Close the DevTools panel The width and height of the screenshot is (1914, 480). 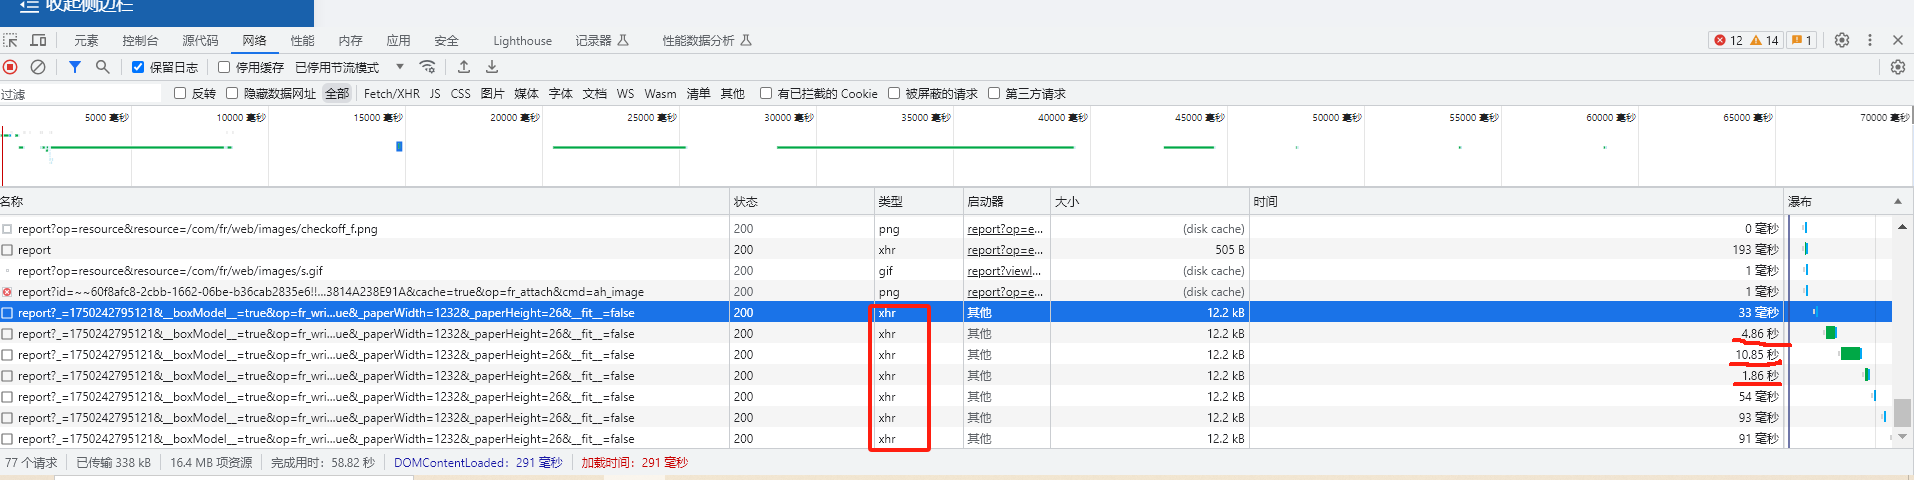[1898, 40]
